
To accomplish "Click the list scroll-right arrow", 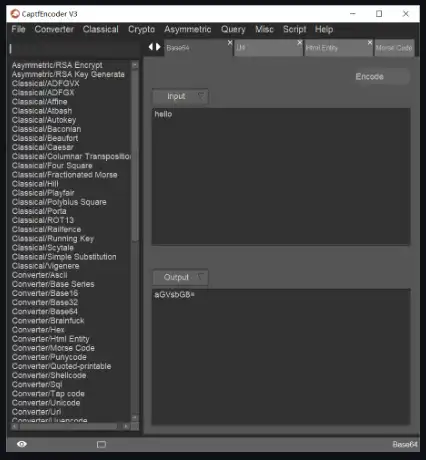I will [x=126, y=426].
